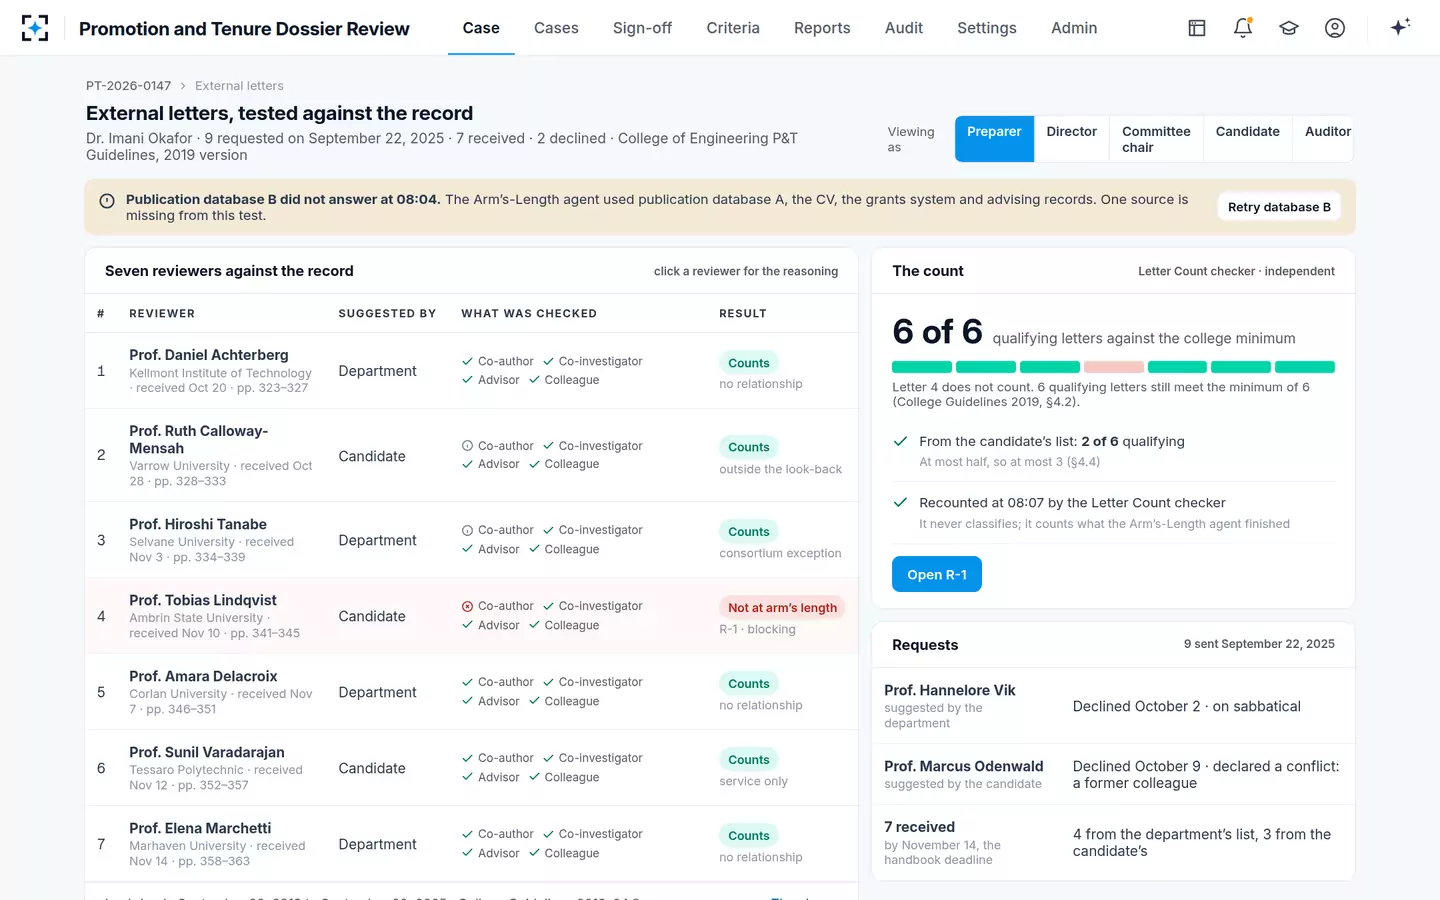
Task: Click the Counts badge for Elena Marchetti
Action: pos(749,836)
